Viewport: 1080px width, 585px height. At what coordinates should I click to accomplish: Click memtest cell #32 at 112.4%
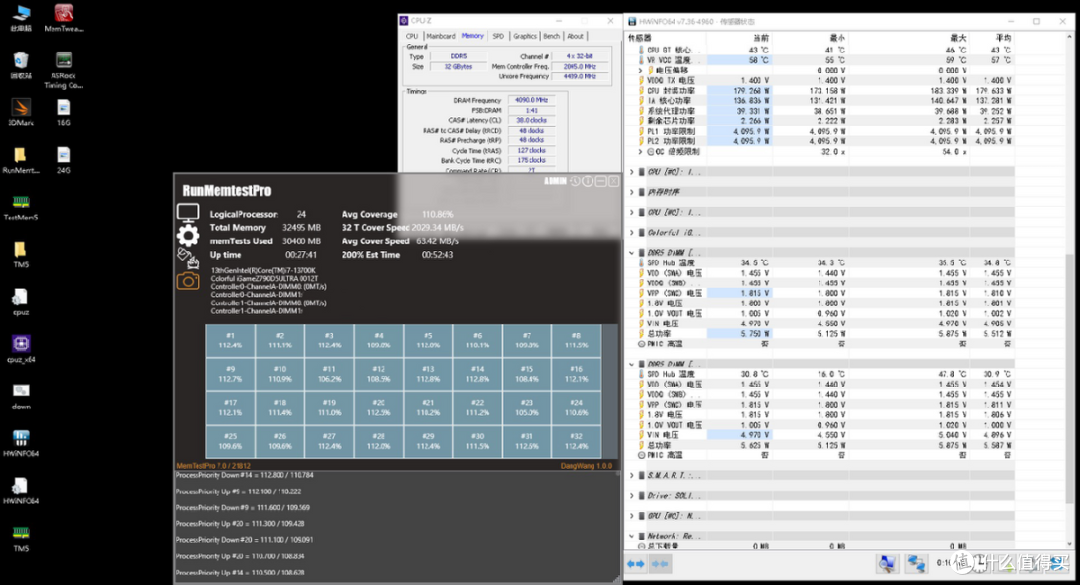coord(577,441)
